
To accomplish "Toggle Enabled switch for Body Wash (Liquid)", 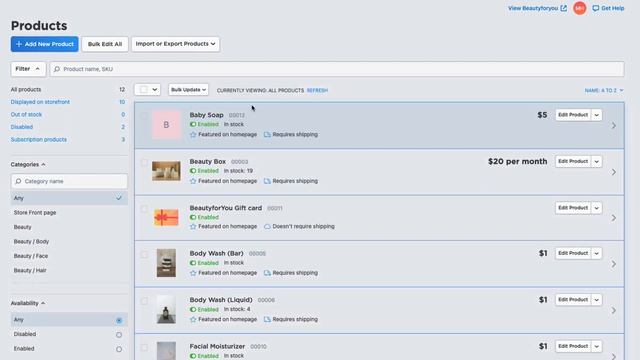I will point(193,310).
